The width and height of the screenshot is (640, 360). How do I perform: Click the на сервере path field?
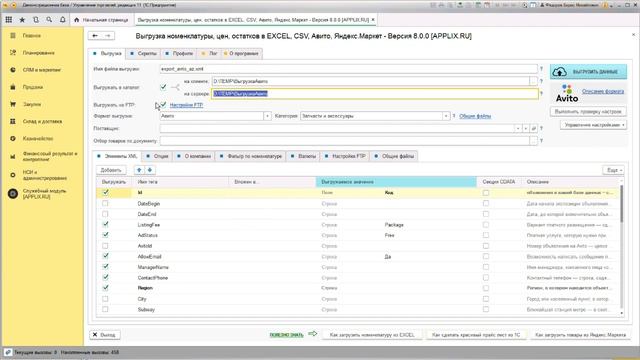(x=375, y=93)
